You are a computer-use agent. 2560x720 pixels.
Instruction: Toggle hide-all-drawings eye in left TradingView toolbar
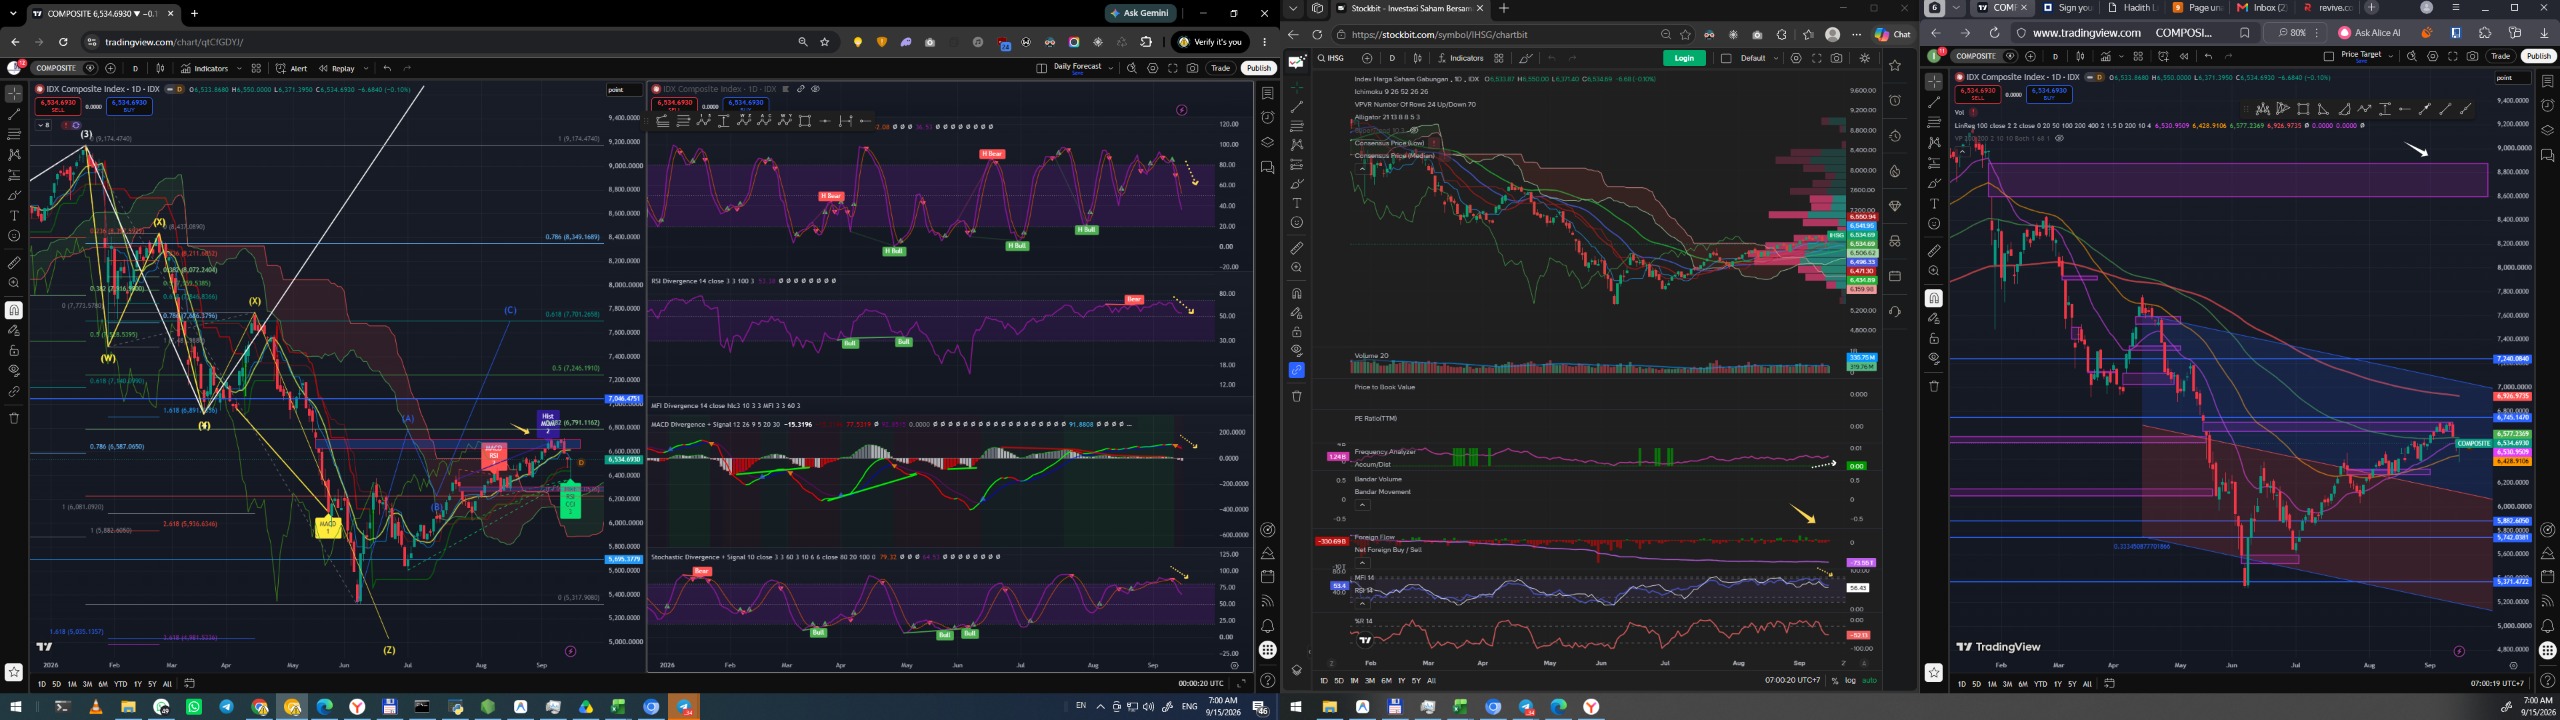click(x=14, y=370)
